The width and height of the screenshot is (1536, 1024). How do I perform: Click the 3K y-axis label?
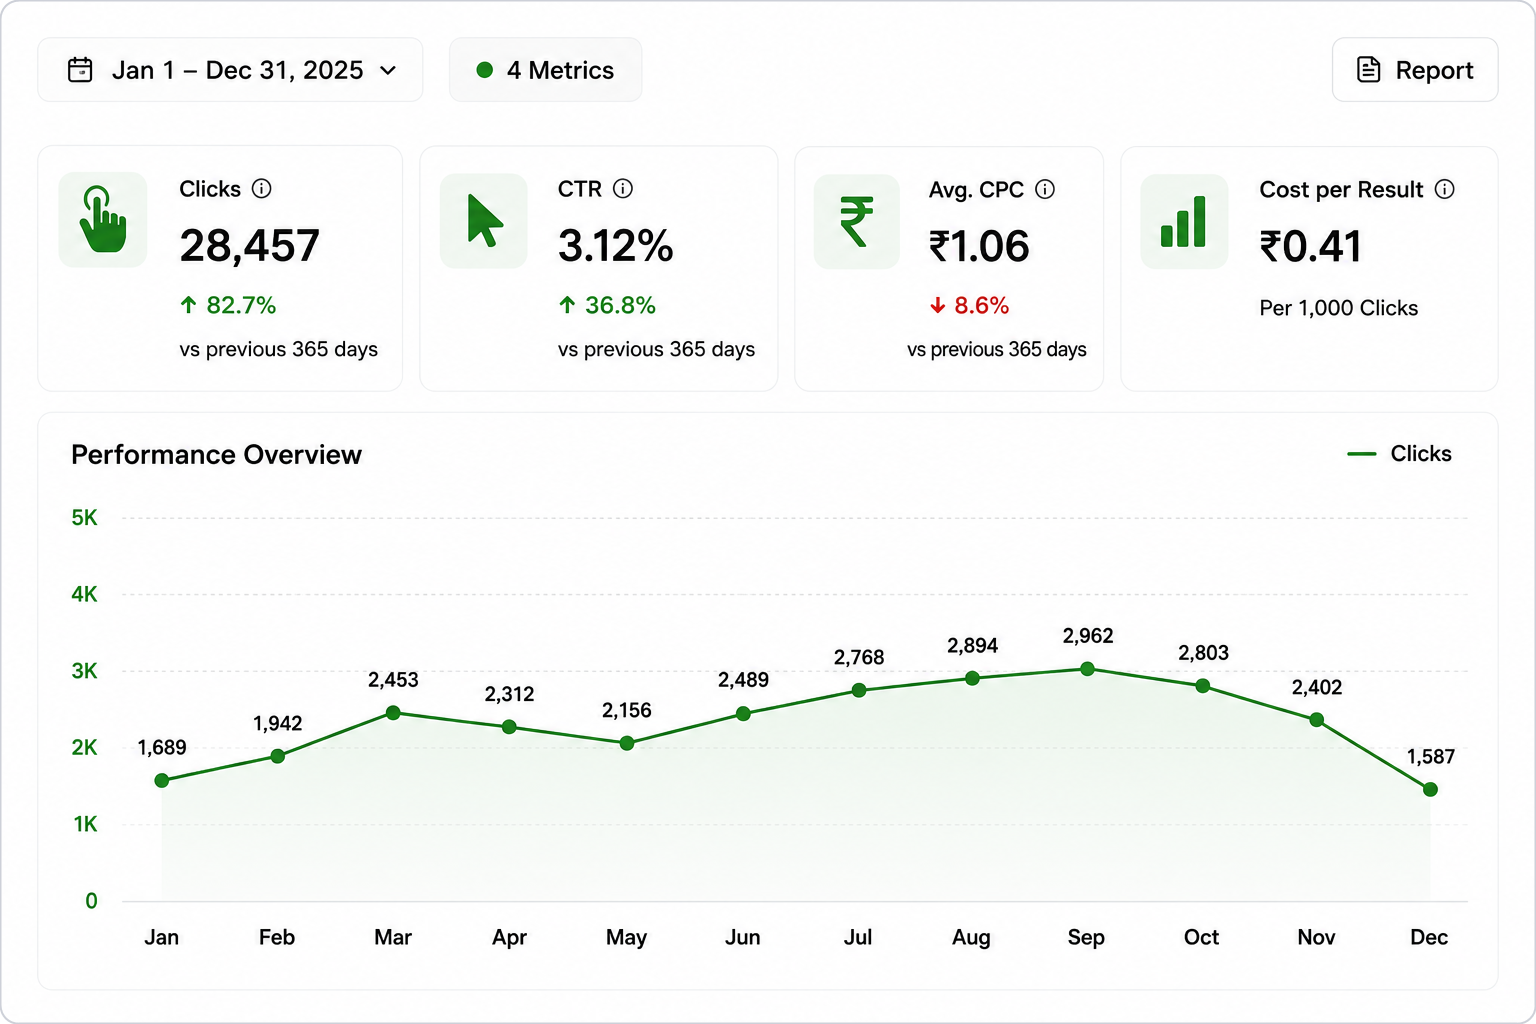coord(85,671)
